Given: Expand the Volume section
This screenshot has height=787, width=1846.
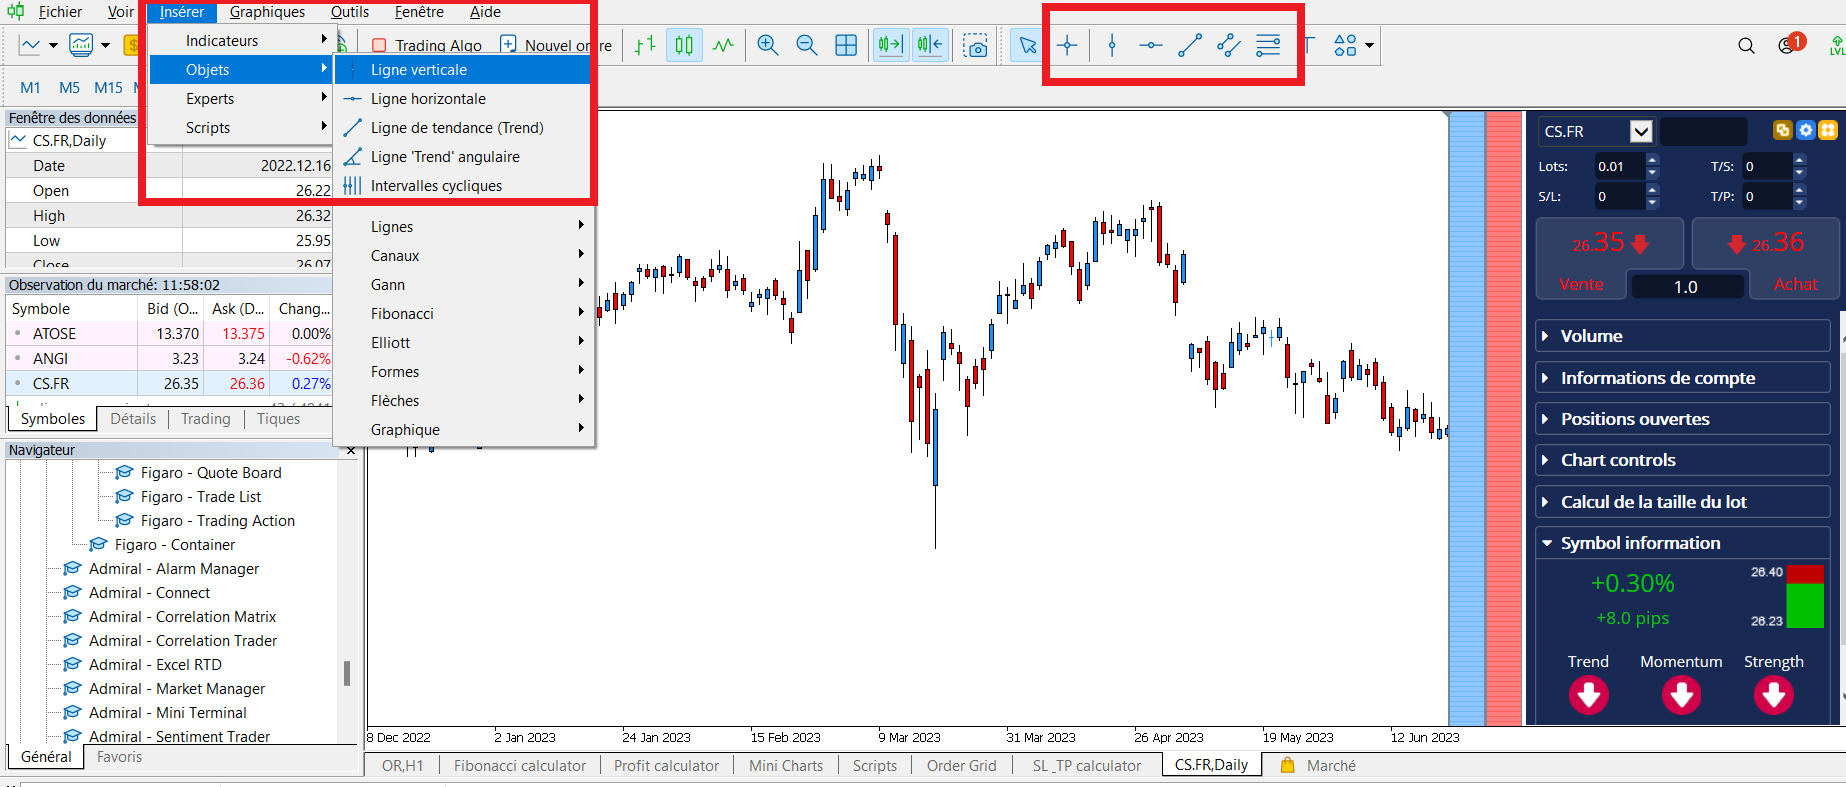Looking at the screenshot, I should [1683, 336].
